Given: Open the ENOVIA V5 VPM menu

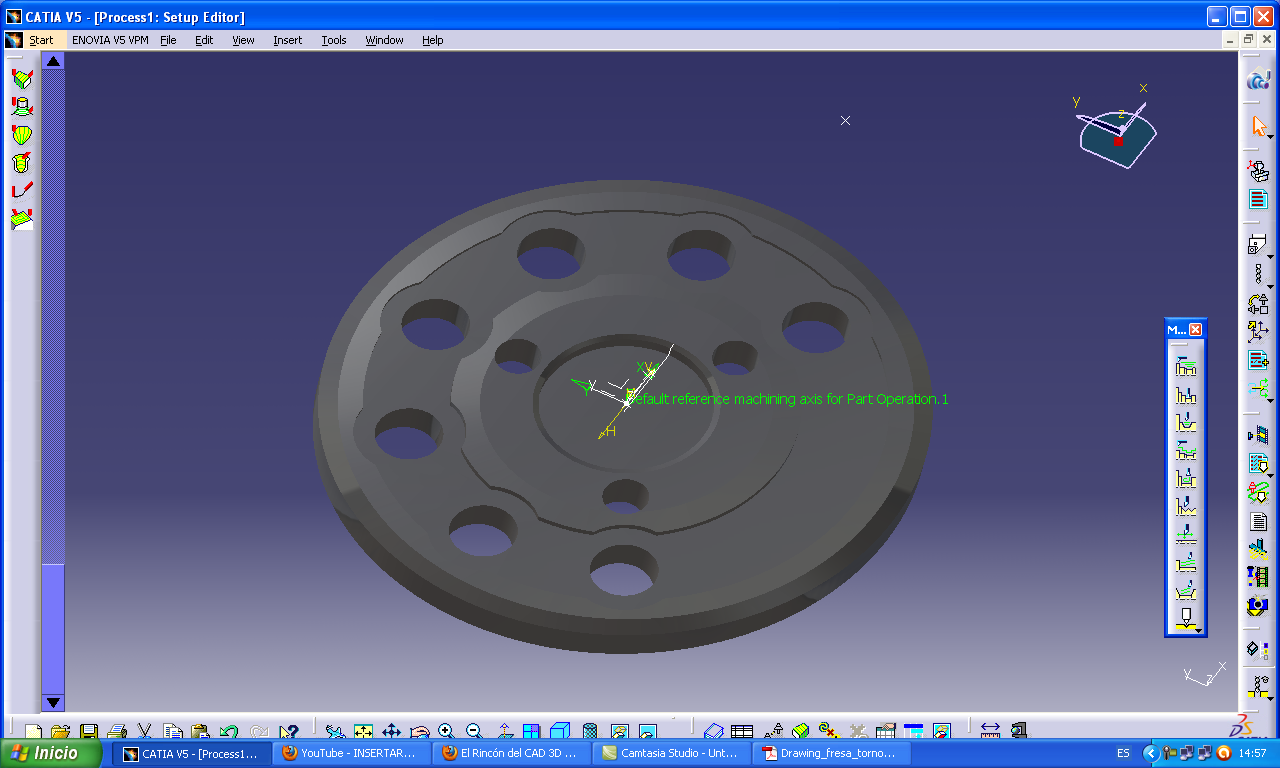Looking at the screenshot, I should (x=110, y=40).
